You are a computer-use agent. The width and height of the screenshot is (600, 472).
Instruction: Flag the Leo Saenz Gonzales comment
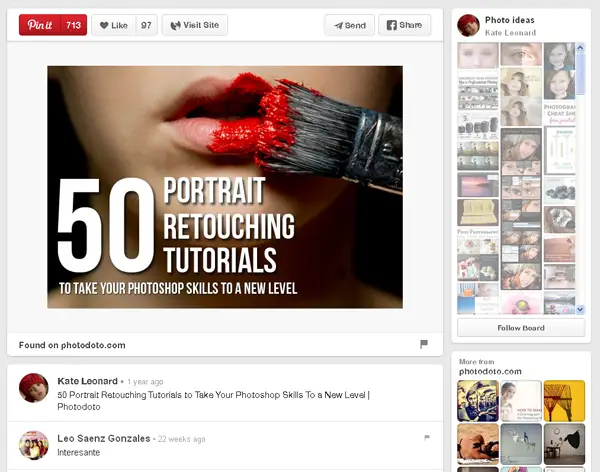pos(427,438)
